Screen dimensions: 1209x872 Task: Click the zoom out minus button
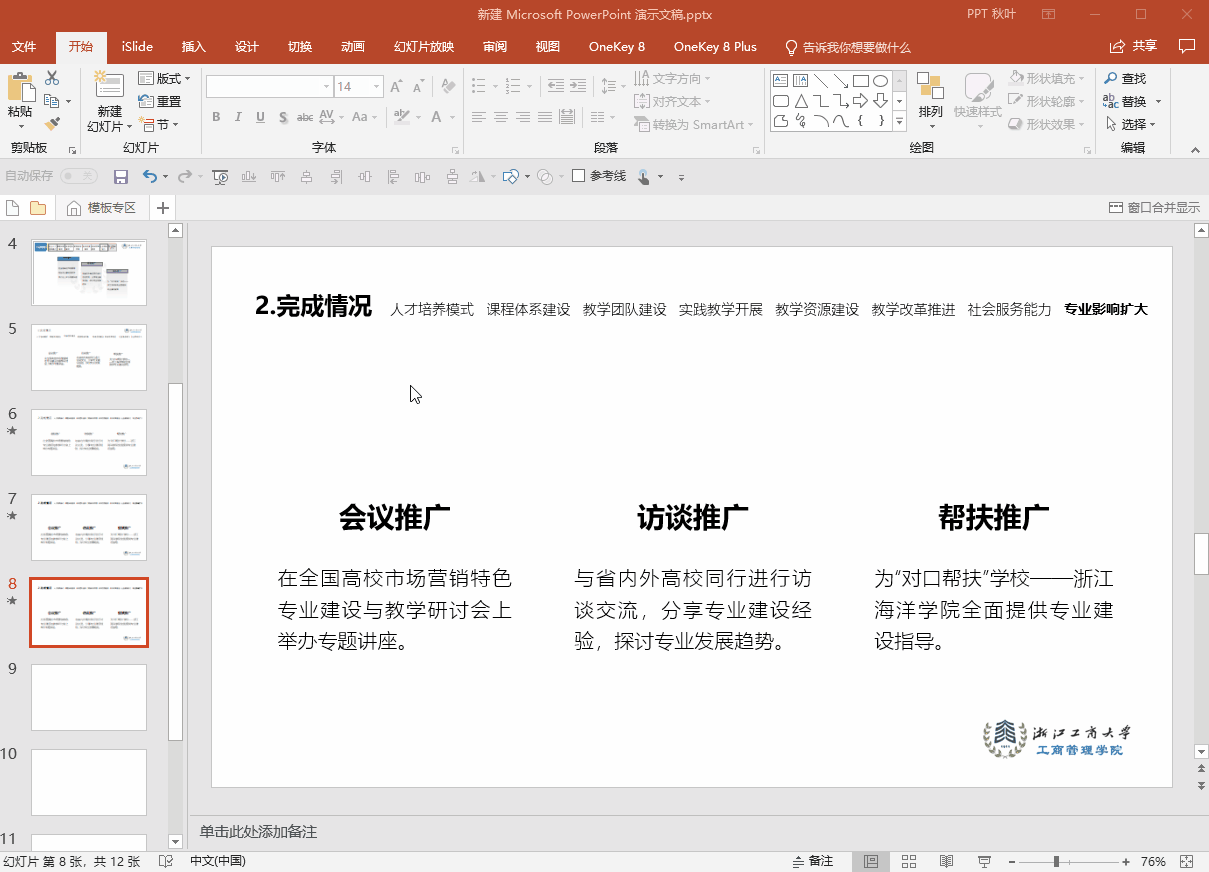pos(1013,861)
